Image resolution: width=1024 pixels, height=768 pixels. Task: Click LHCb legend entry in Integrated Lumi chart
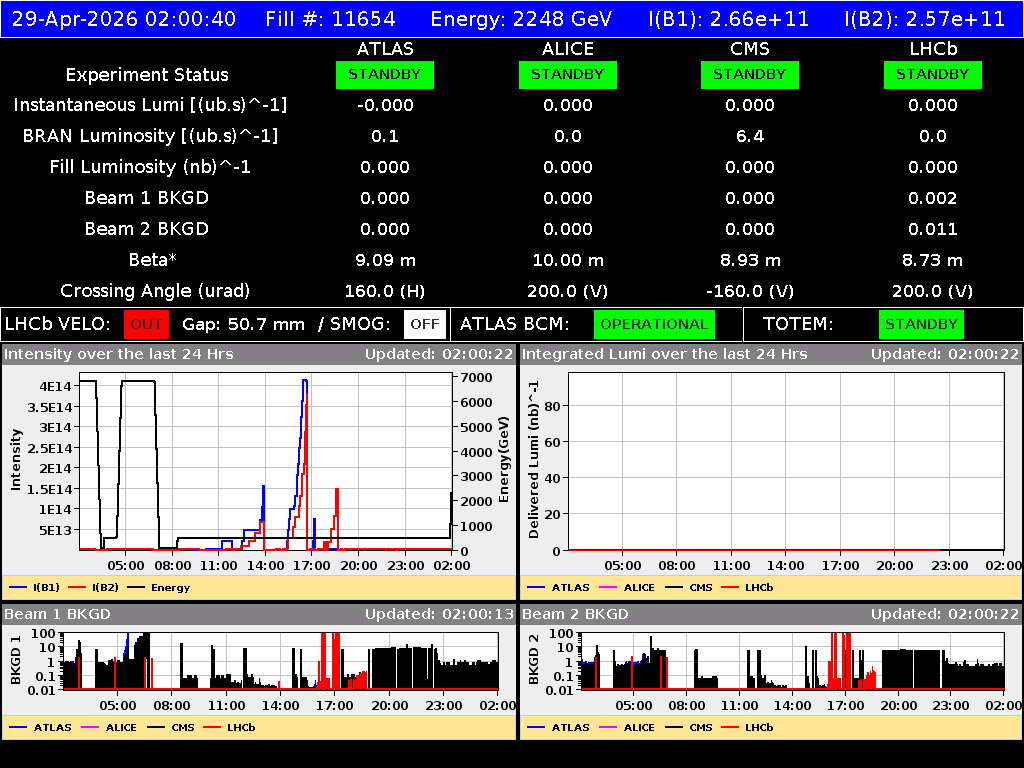[x=747, y=588]
